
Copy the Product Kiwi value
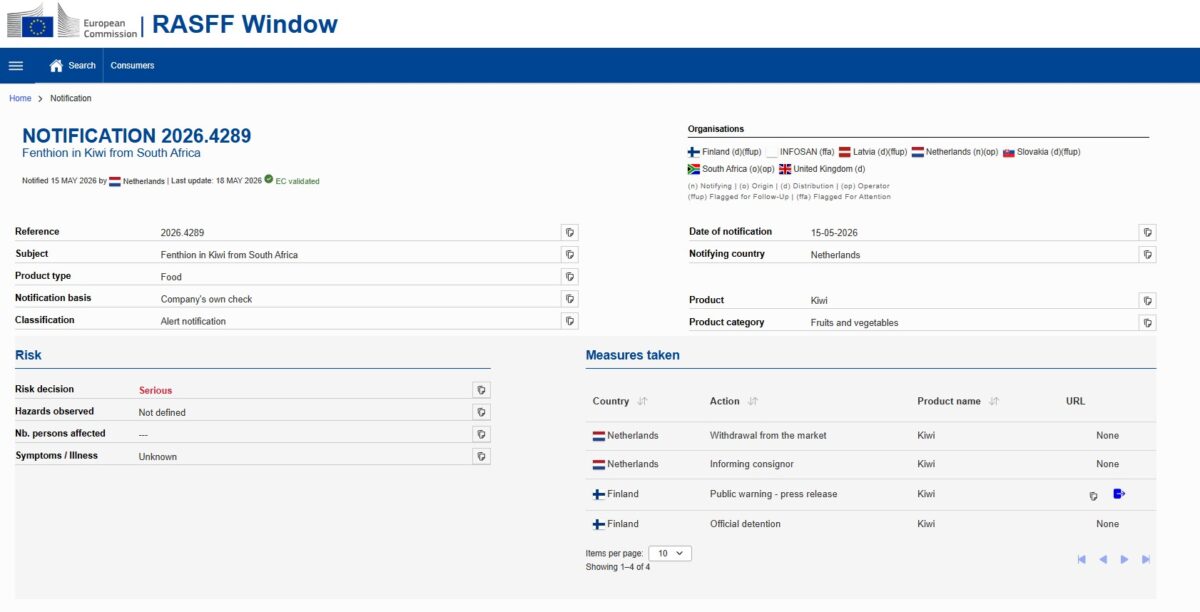(x=1148, y=300)
